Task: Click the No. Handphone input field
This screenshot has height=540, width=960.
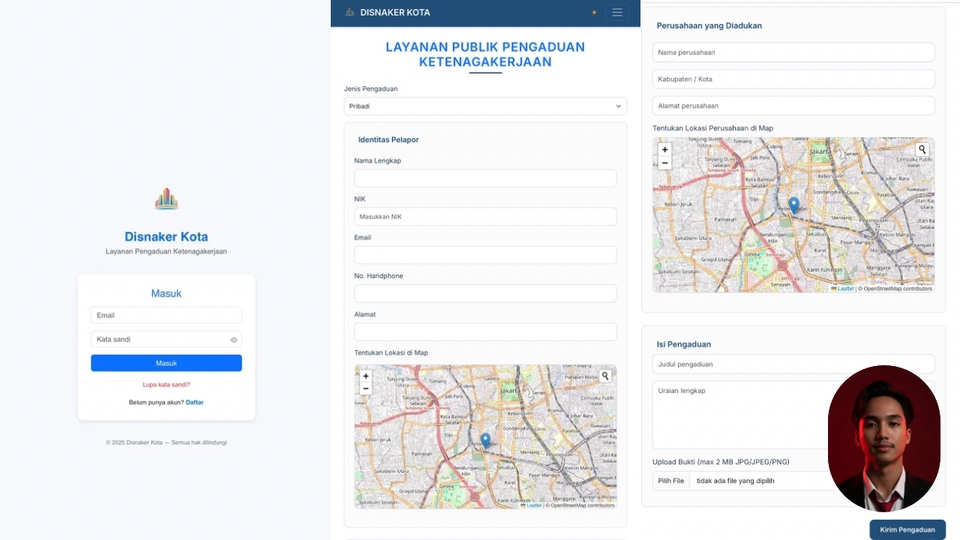Action: pyautogui.click(x=485, y=293)
